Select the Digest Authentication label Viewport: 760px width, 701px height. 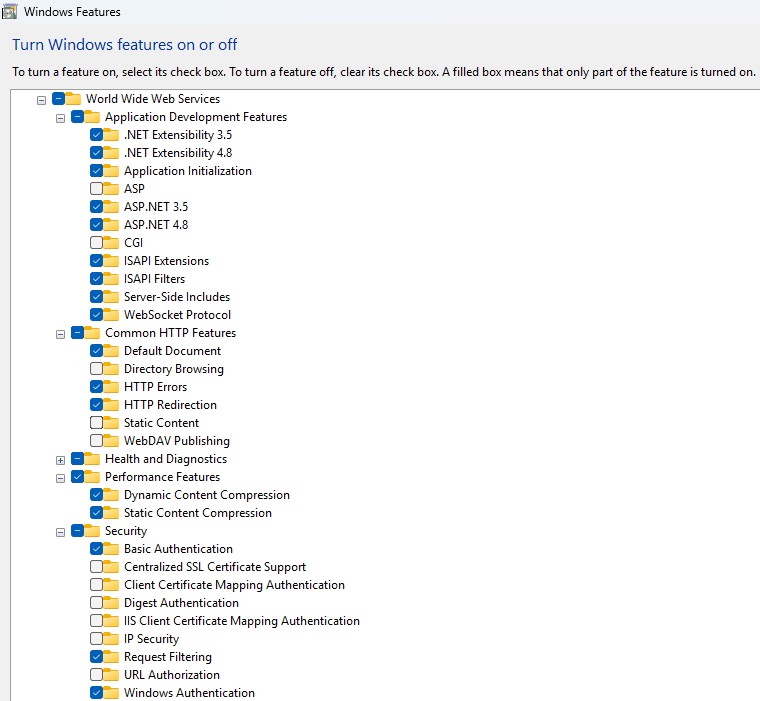(x=181, y=603)
